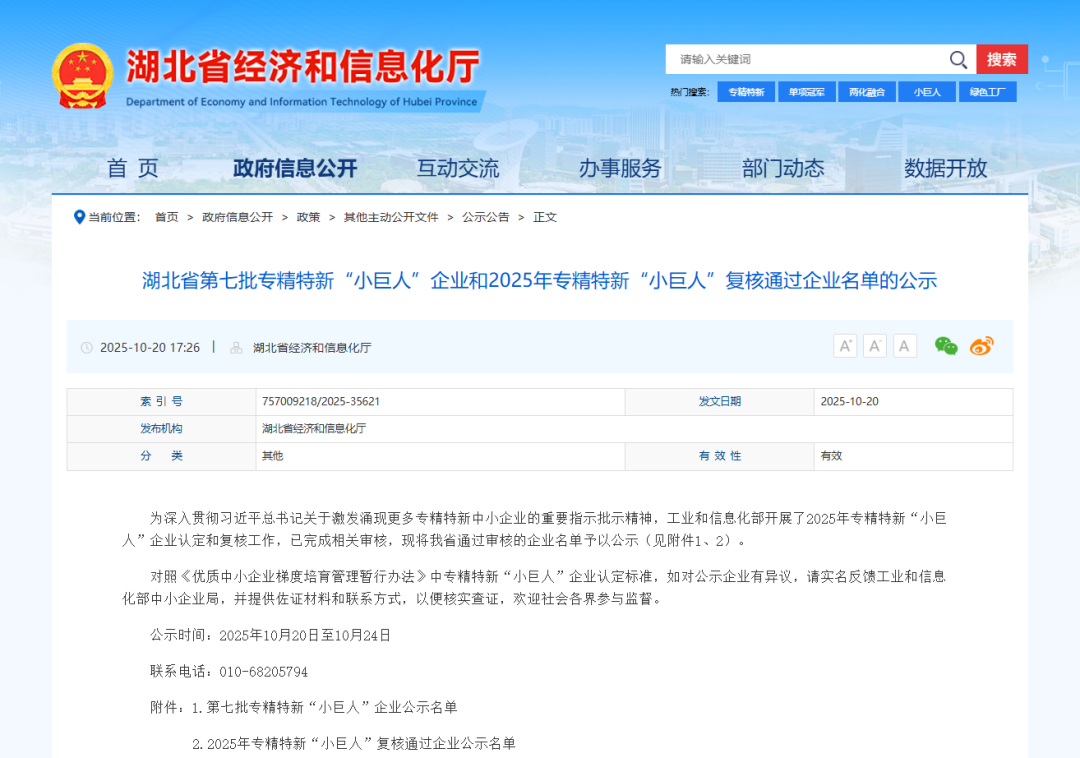
Task: Open the 首页 navigation tab
Action: pyautogui.click(x=133, y=168)
